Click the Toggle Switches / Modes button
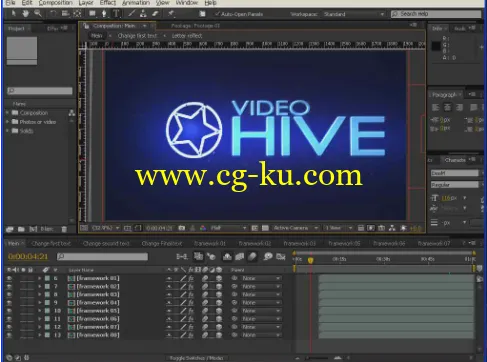Image resolution: width=487 pixels, height=362 pixels. [196, 358]
